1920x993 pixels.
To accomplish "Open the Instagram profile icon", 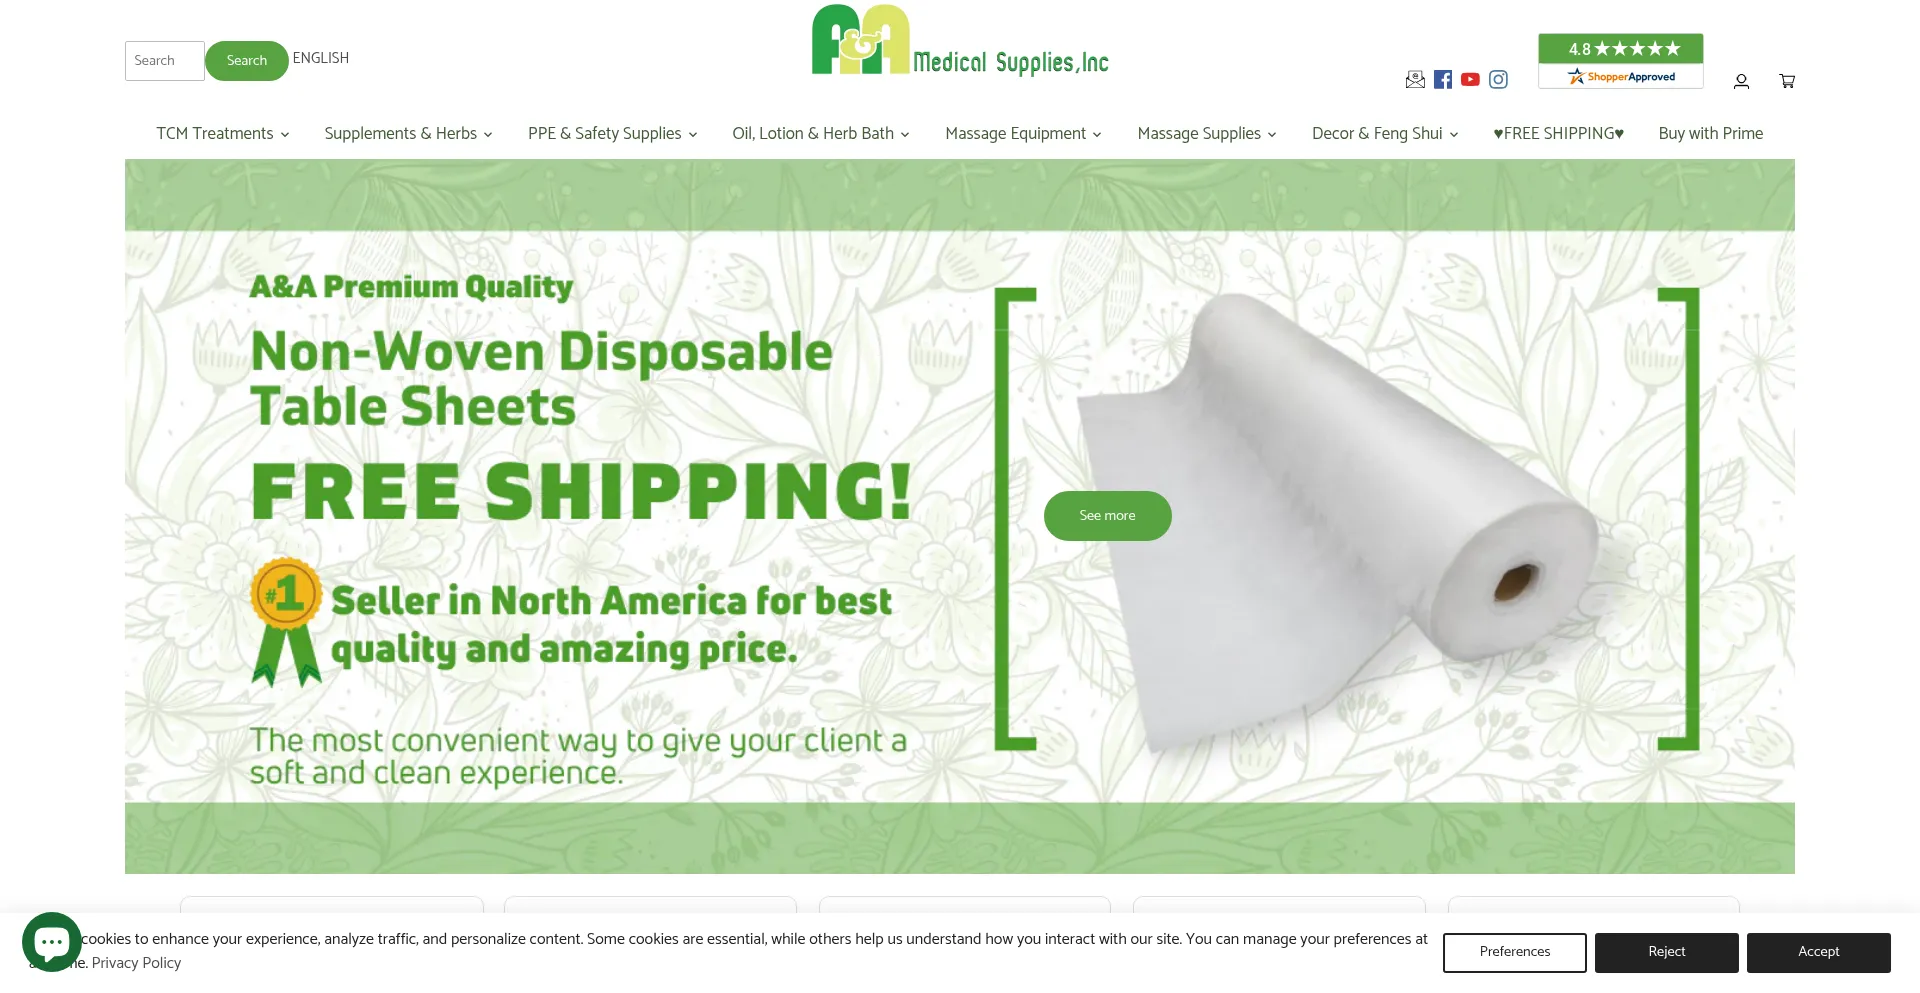I will click(x=1498, y=80).
